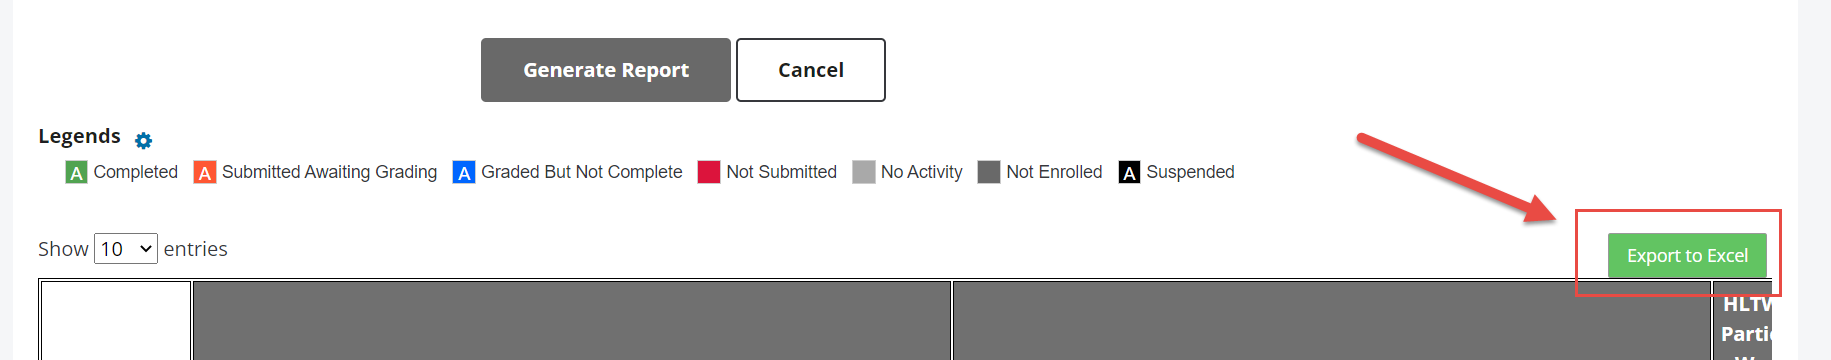This screenshot has height=360, width=1831.
Task: Open the Legends settings gear icon
Action: pyautogui.click(x=143, y=141)
